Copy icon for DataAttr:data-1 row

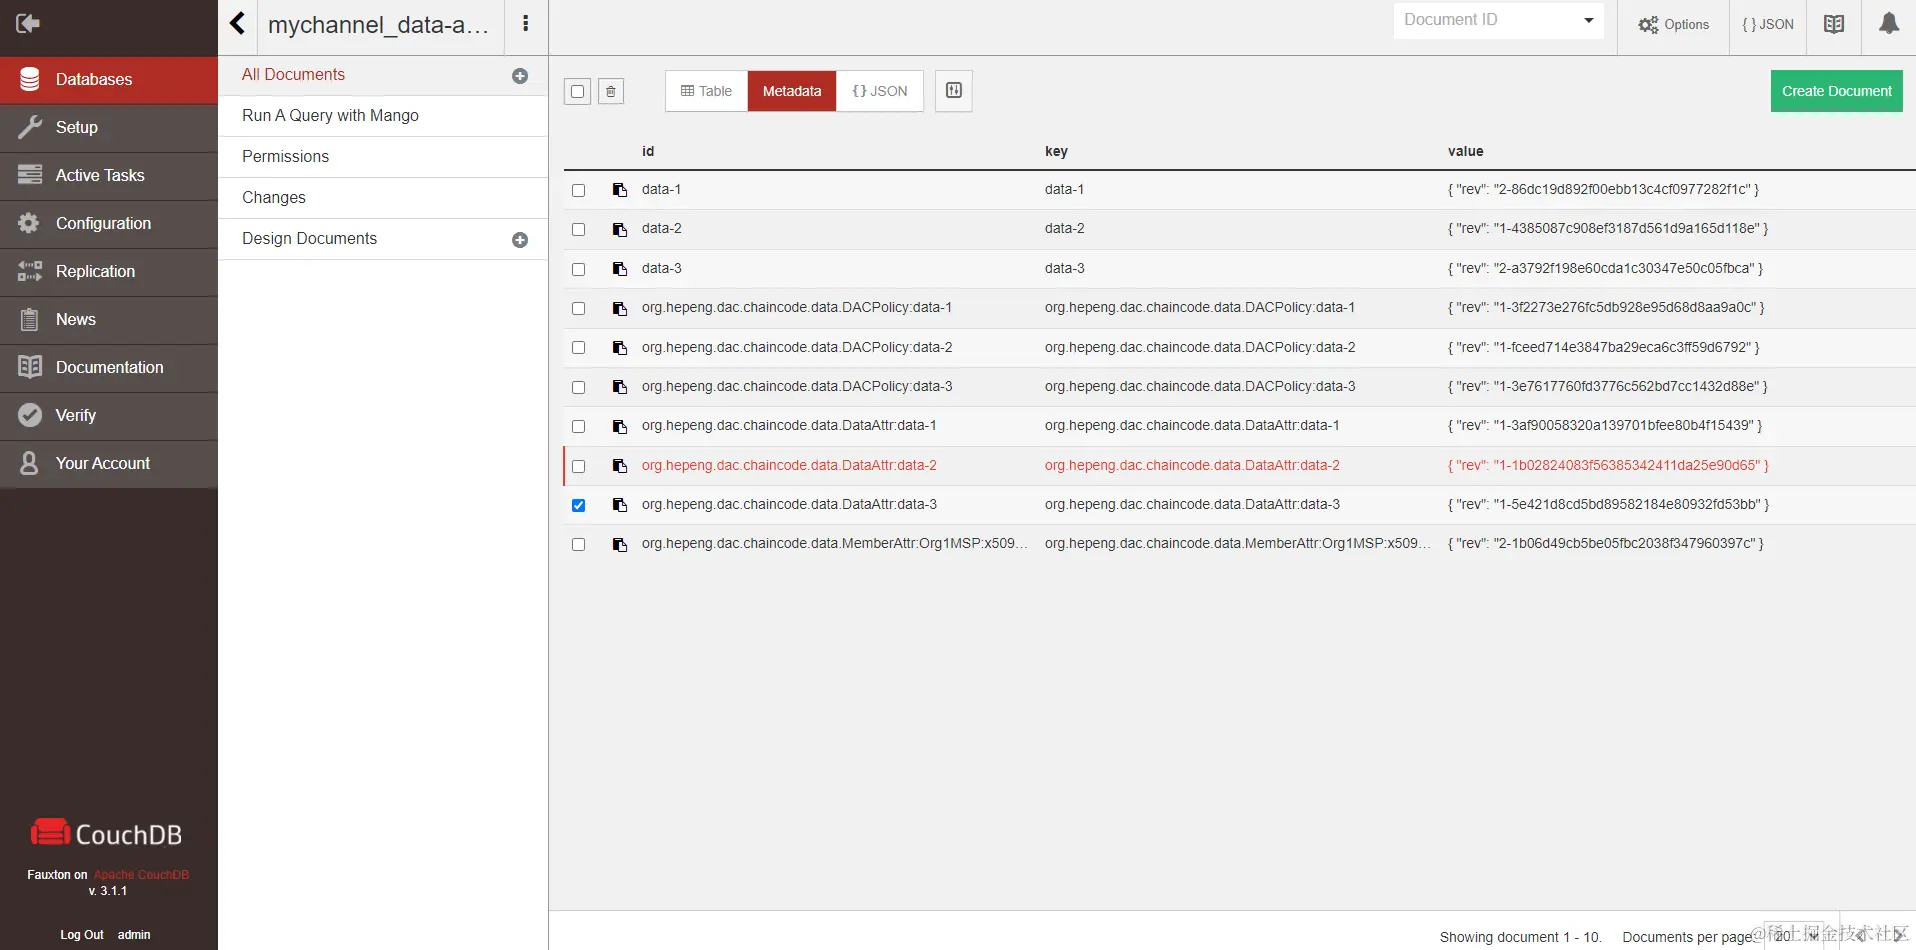620,426
